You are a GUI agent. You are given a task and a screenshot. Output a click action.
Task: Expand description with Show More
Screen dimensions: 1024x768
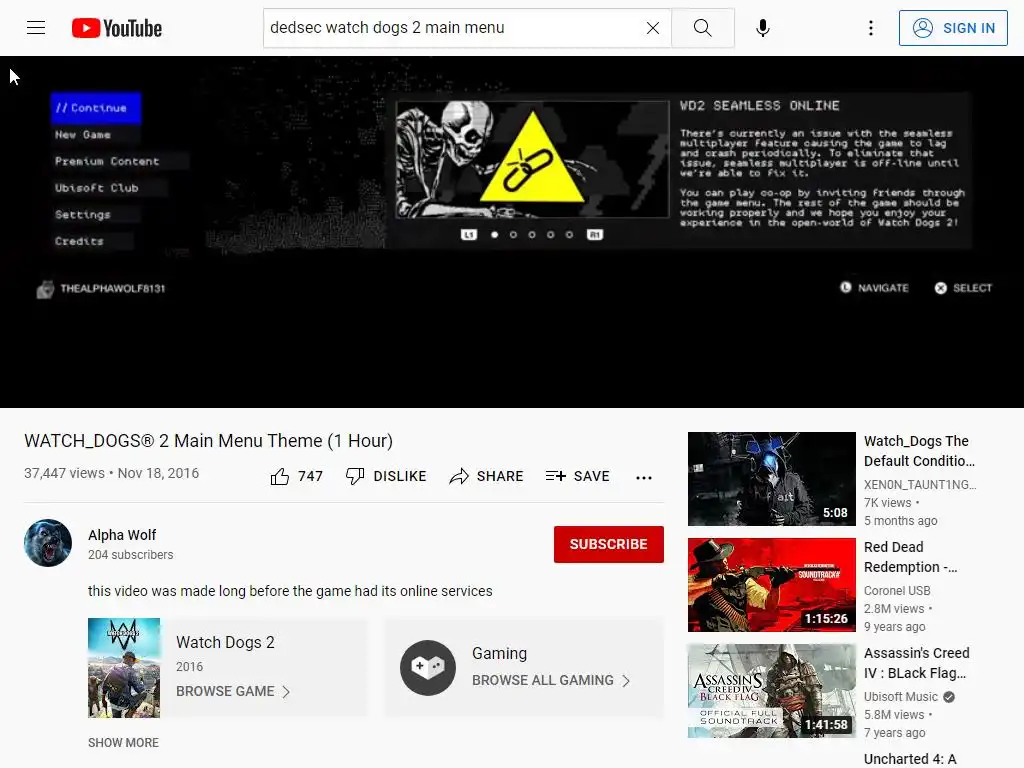coord(123,743)
